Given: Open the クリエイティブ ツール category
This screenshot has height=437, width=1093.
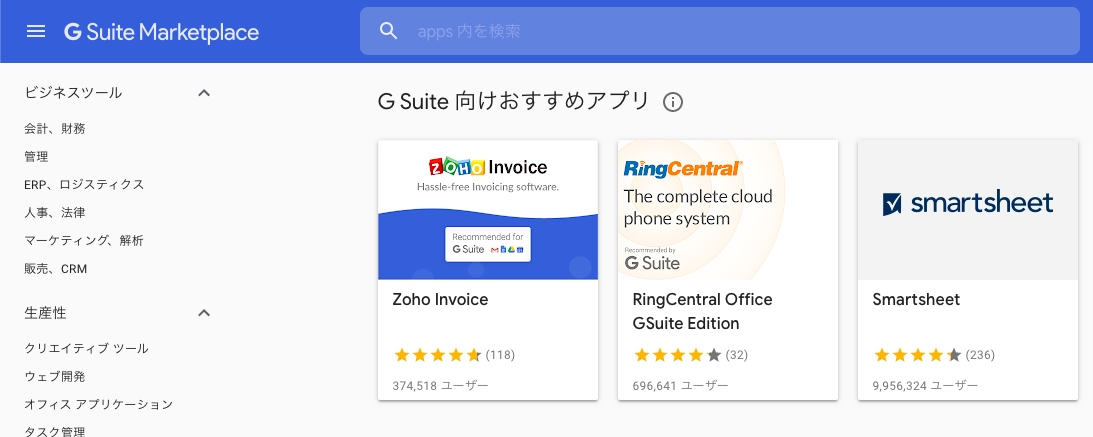Looking at the screenshot, I should click(x=86, y=348).
